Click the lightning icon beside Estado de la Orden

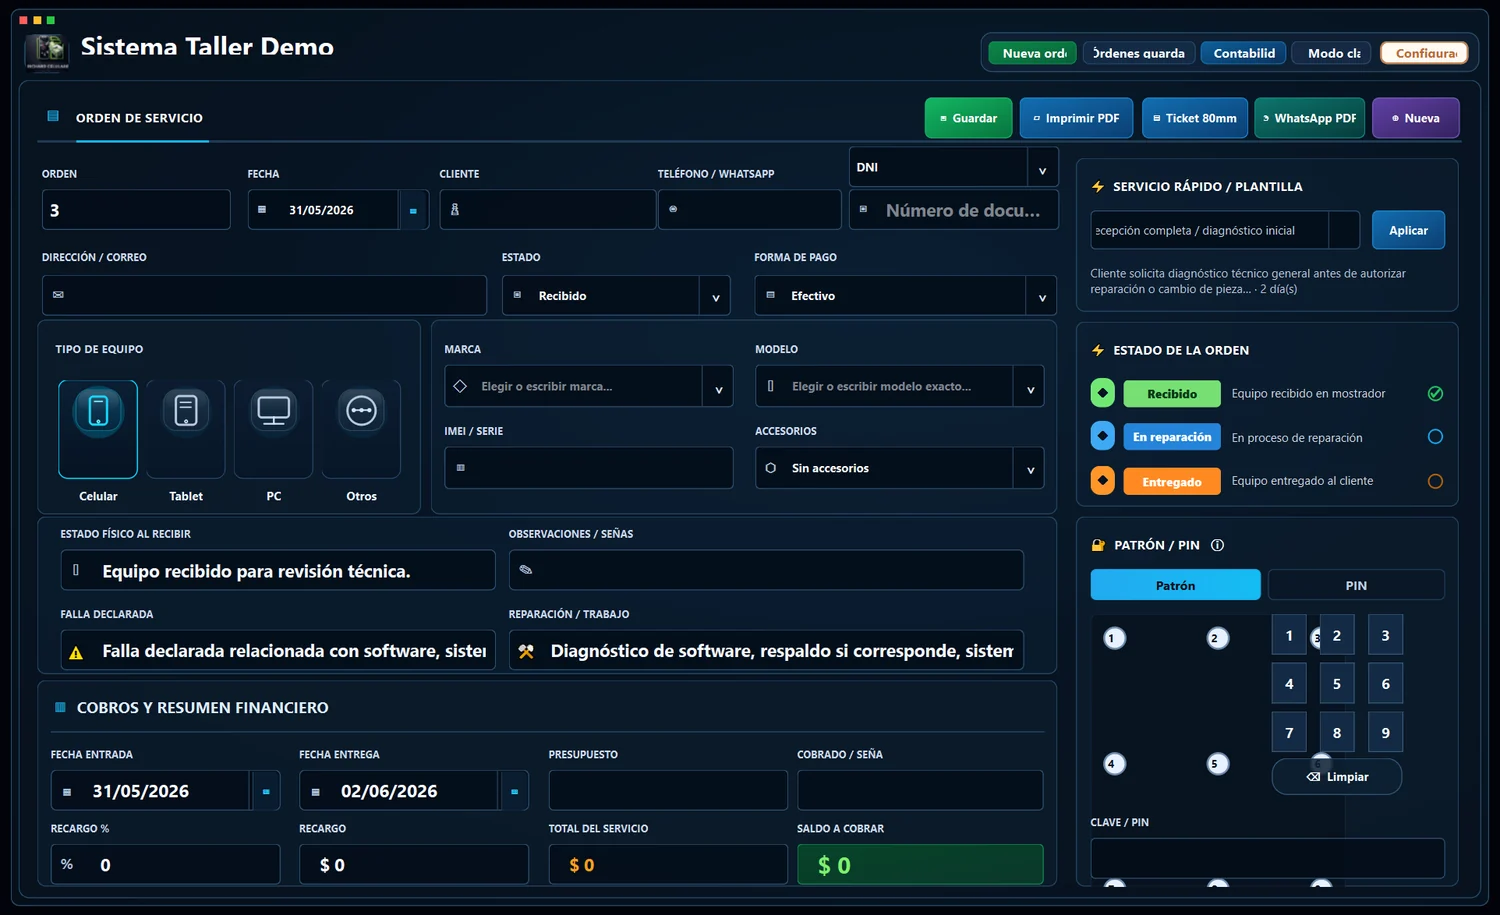[1098, 351]
